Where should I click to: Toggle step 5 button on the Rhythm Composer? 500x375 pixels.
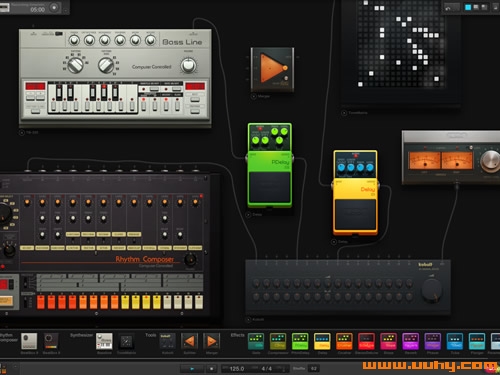tap(83, 302)
